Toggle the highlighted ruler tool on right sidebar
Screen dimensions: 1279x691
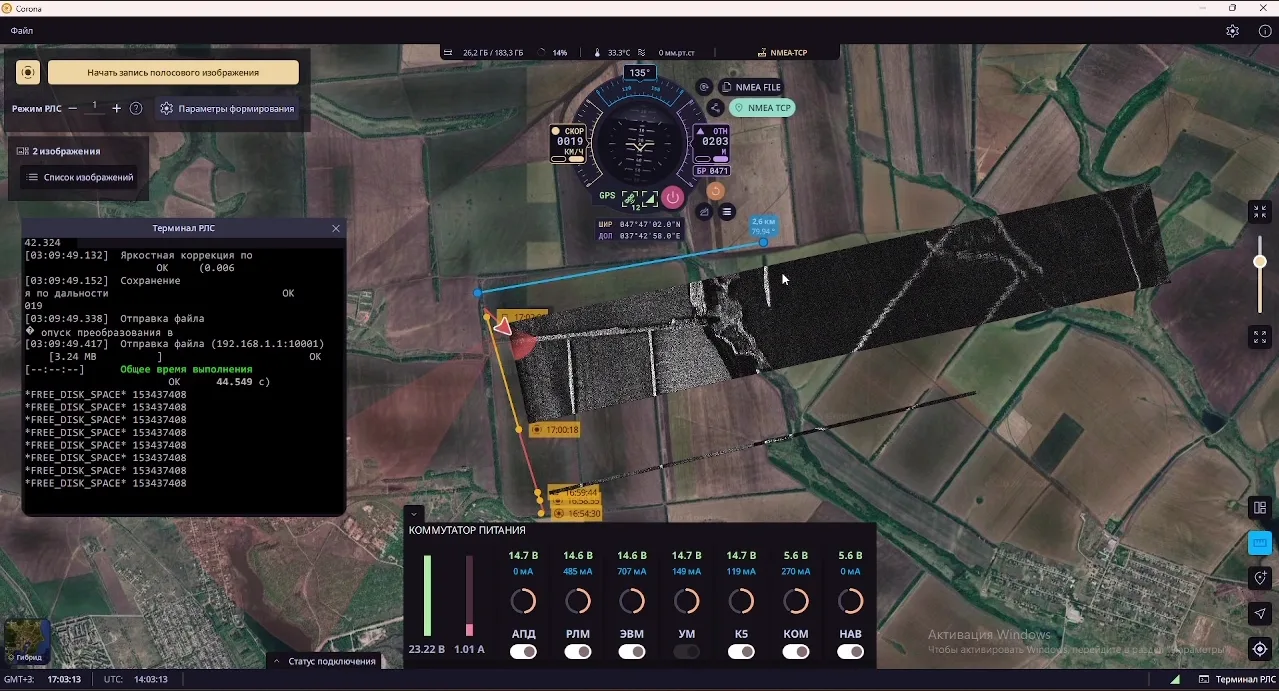(1260, 543)
